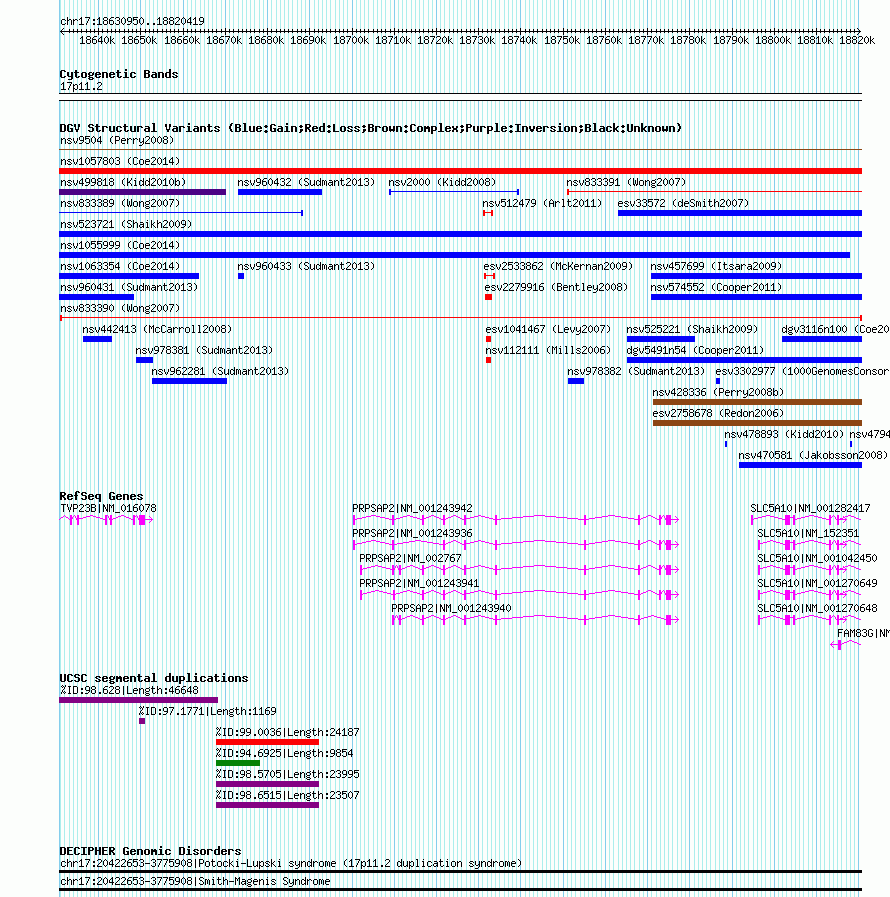
Task: Select the SLC5A10|NM_152351 transcript label
Action: tap(808, 533)
